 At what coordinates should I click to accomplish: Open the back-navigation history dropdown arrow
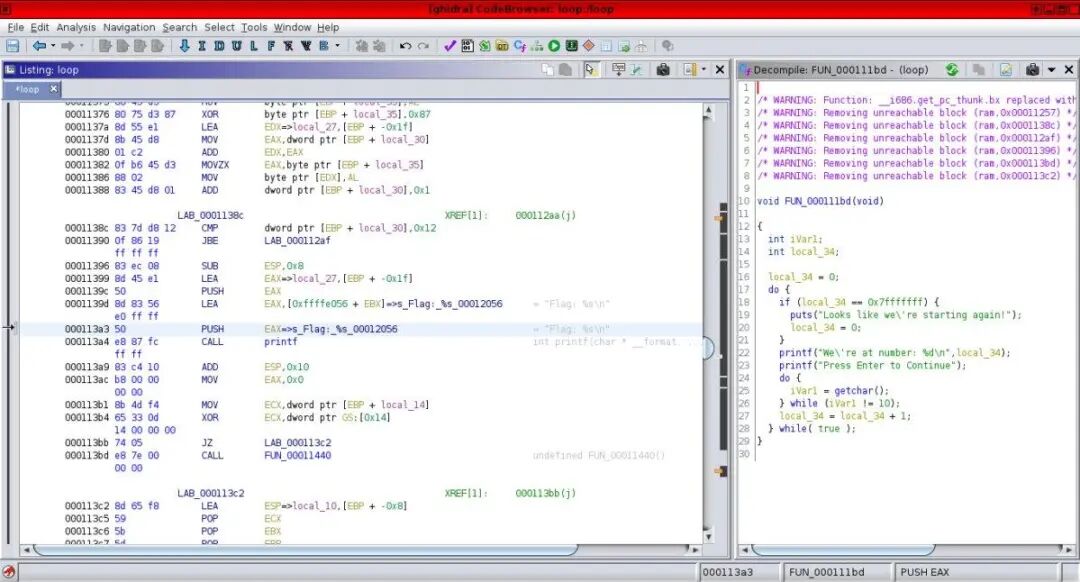(x=52, y=46)
